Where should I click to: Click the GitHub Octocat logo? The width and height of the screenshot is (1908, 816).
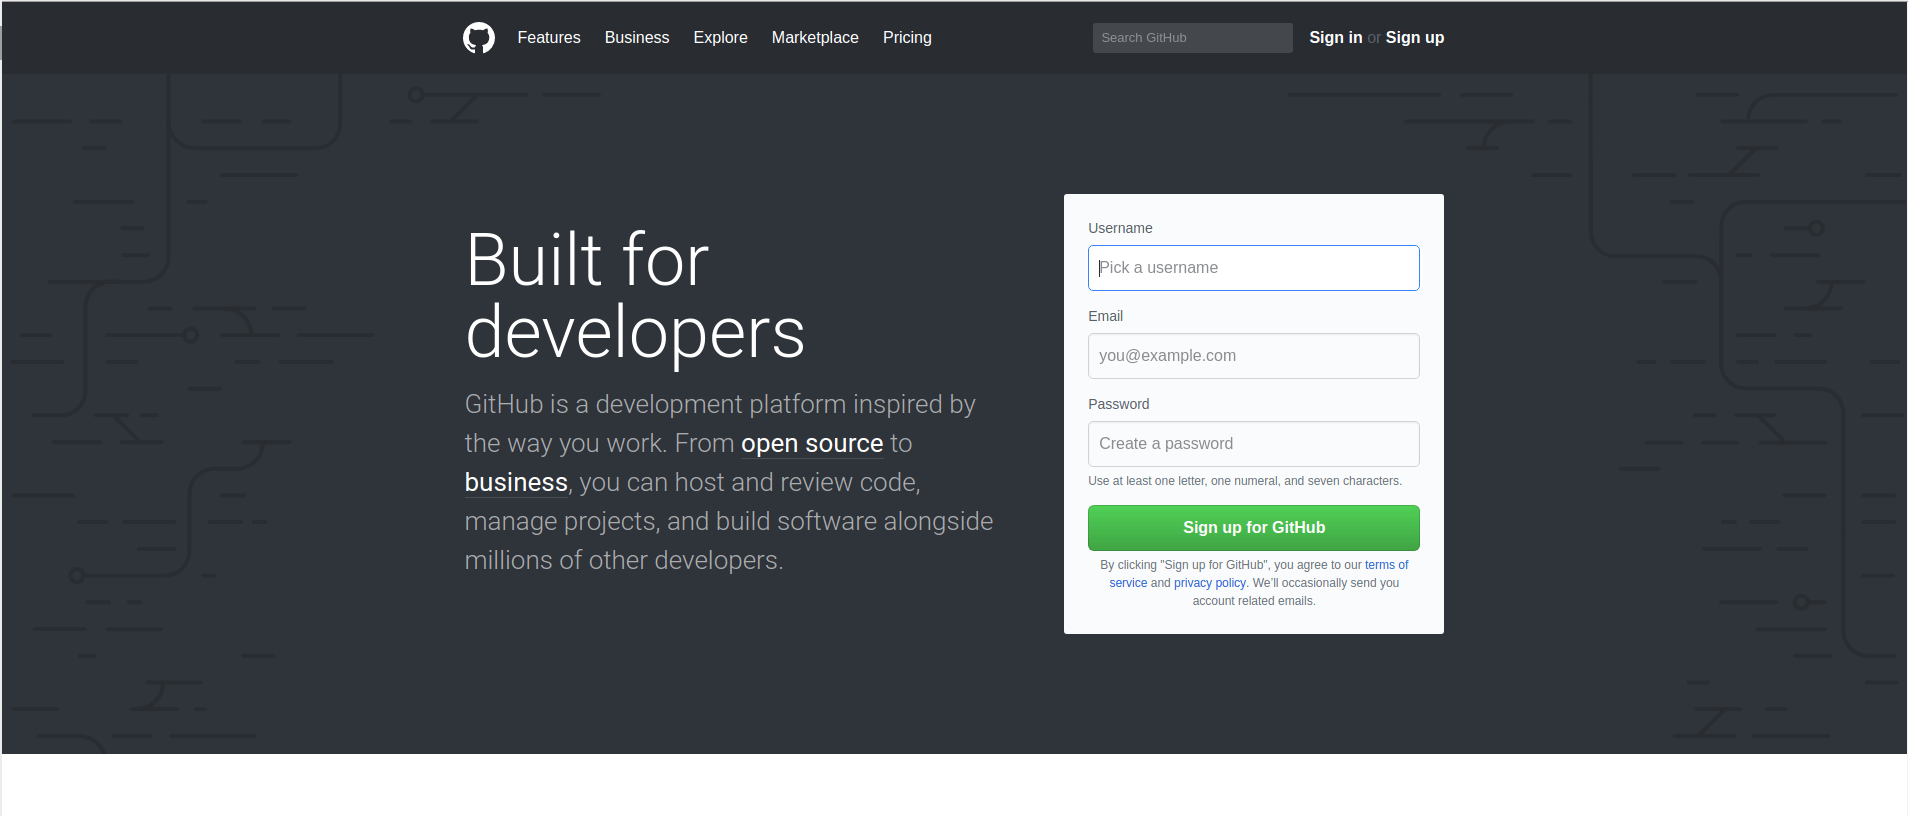pos(479,38)
